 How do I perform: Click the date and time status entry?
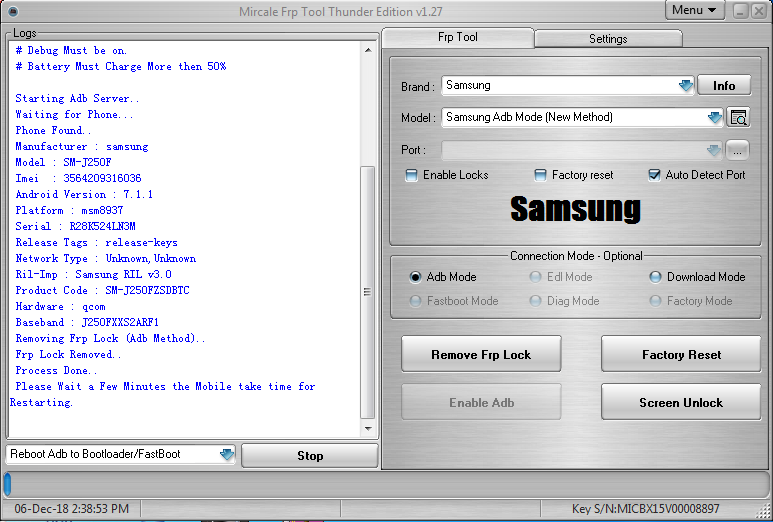pos(71,509)
